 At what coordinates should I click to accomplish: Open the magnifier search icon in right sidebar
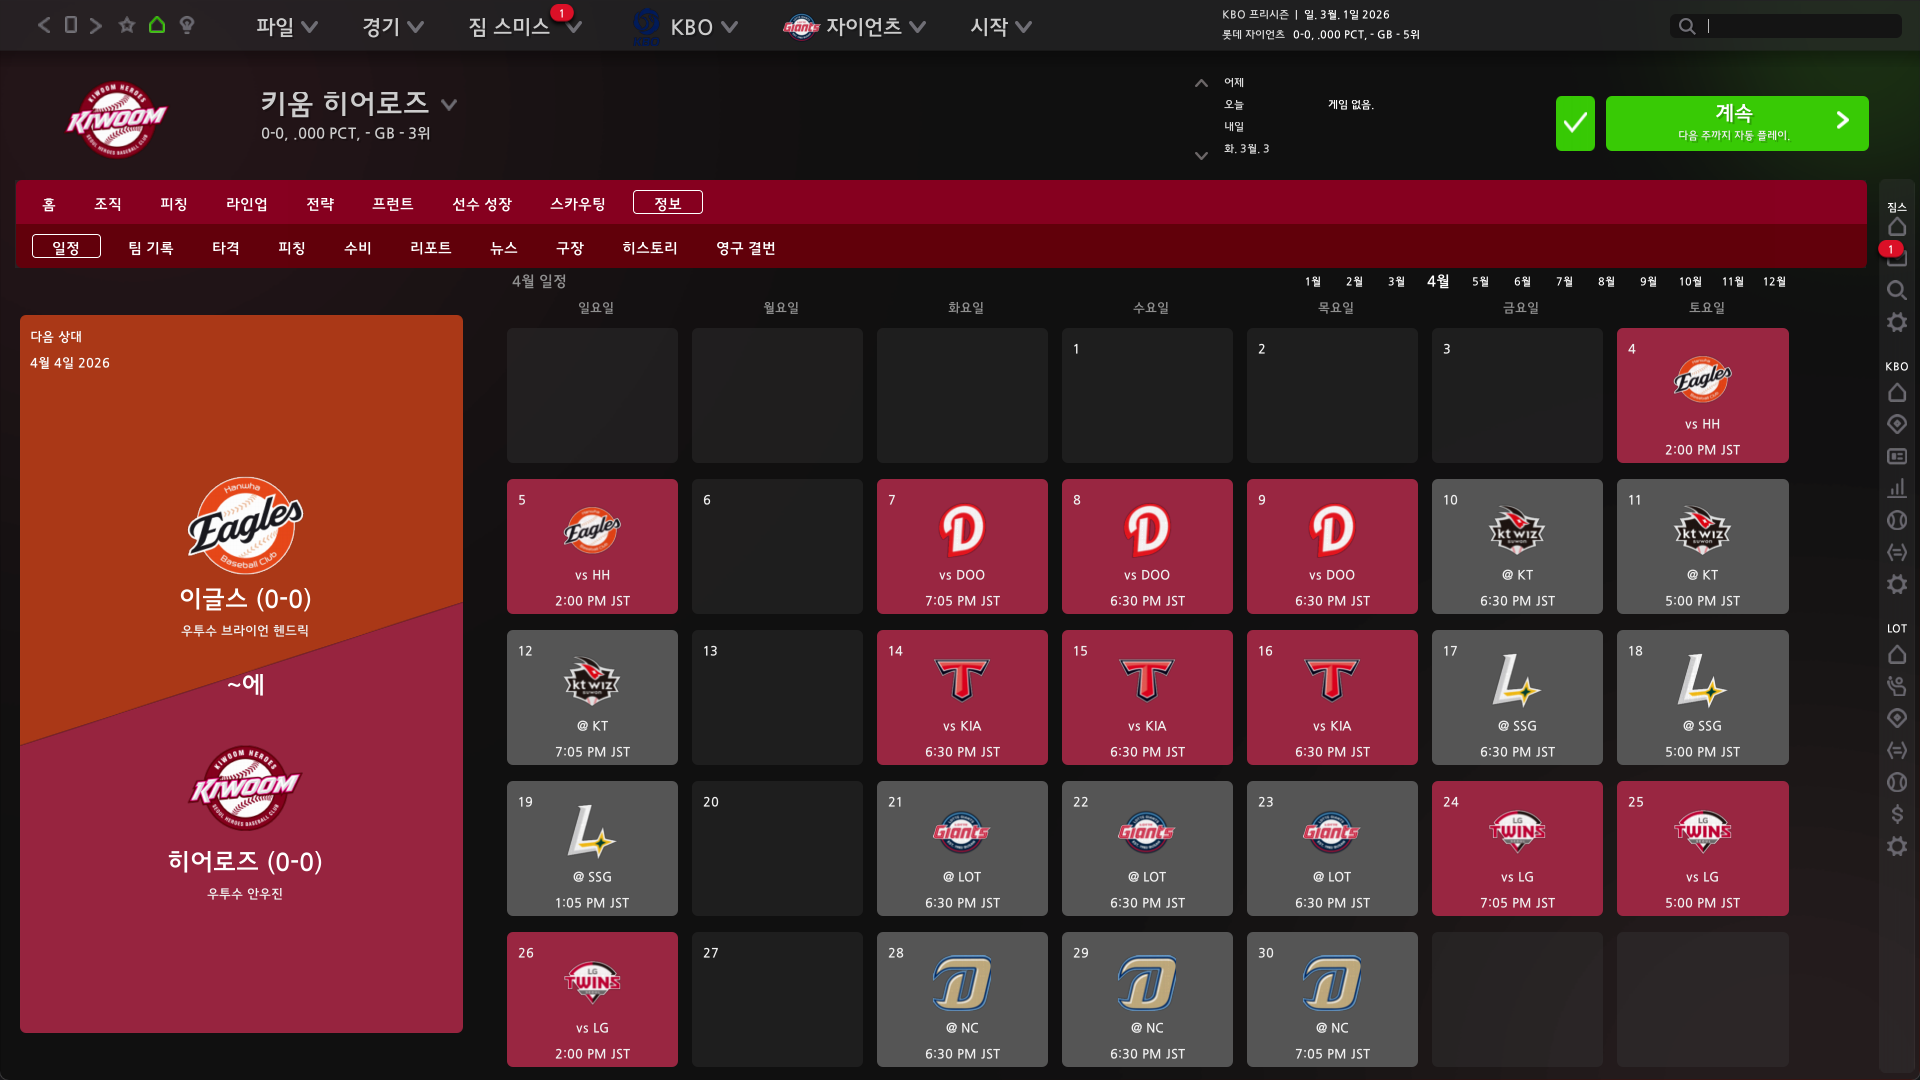1896,290
